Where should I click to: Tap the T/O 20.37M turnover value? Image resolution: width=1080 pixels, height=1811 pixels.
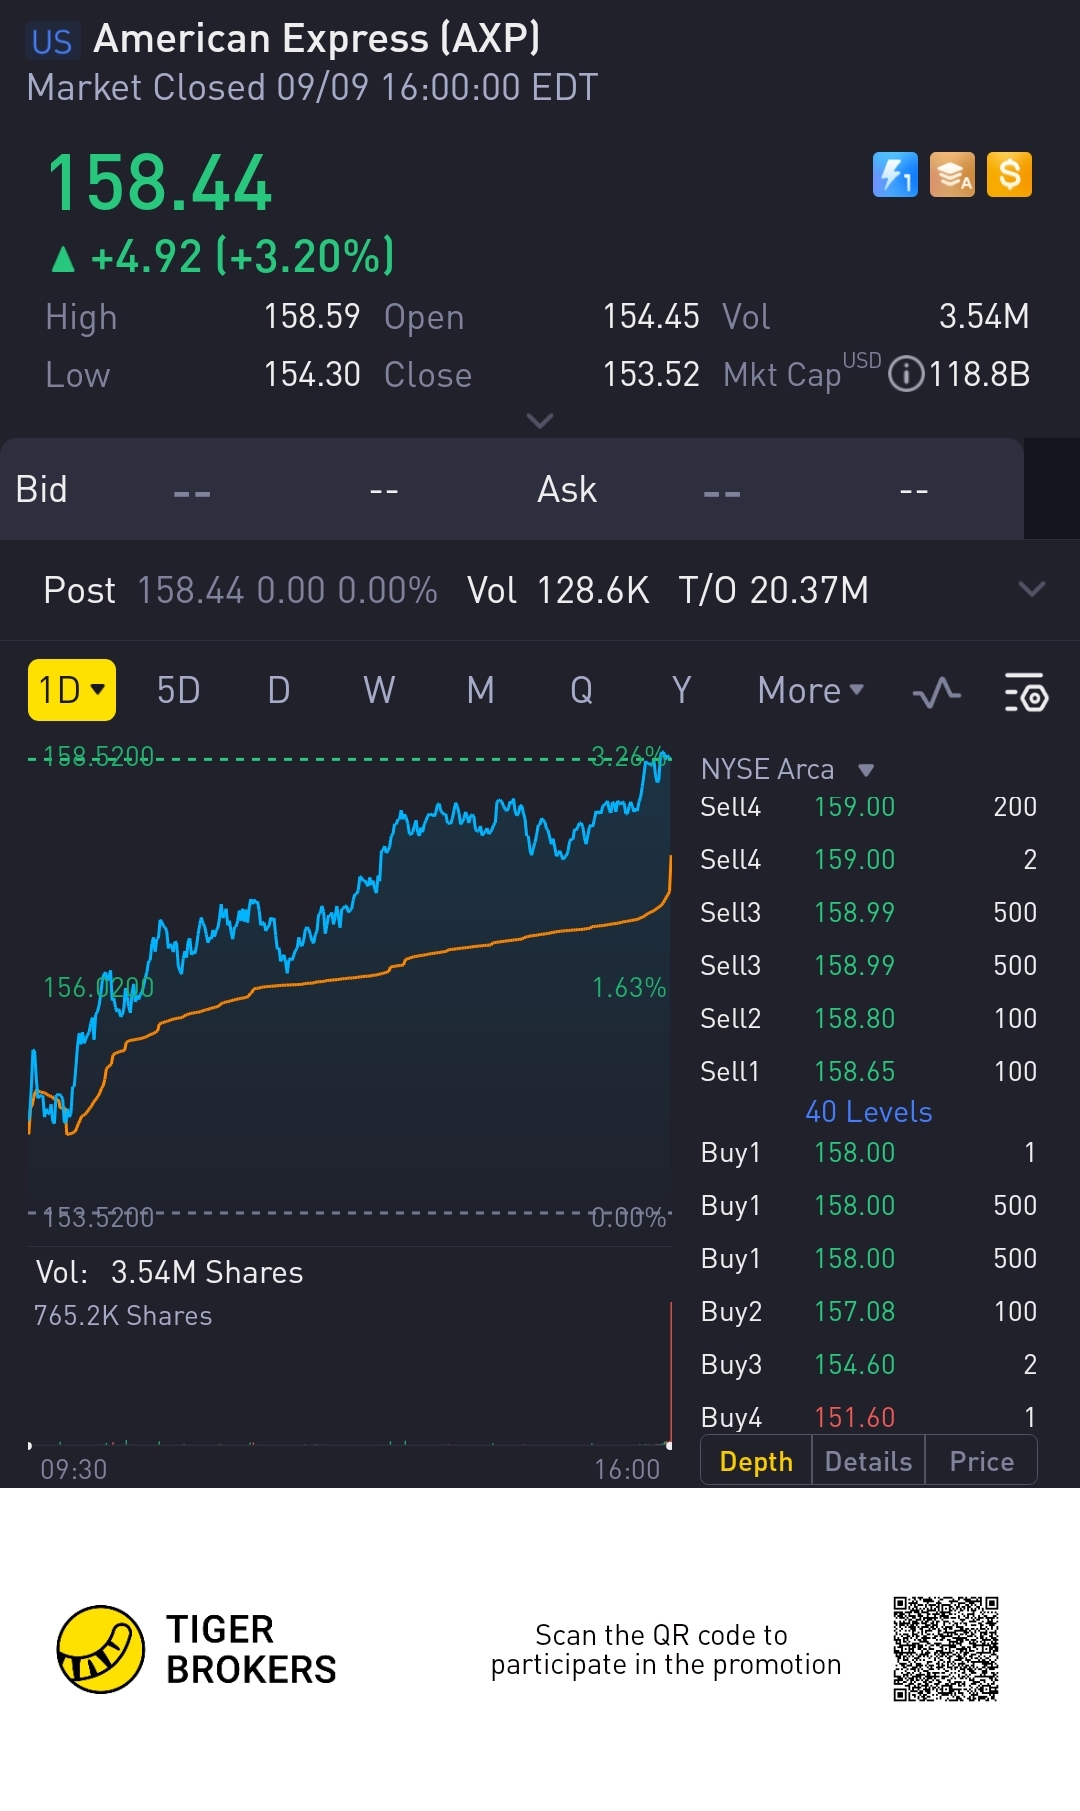pos(774,590)
